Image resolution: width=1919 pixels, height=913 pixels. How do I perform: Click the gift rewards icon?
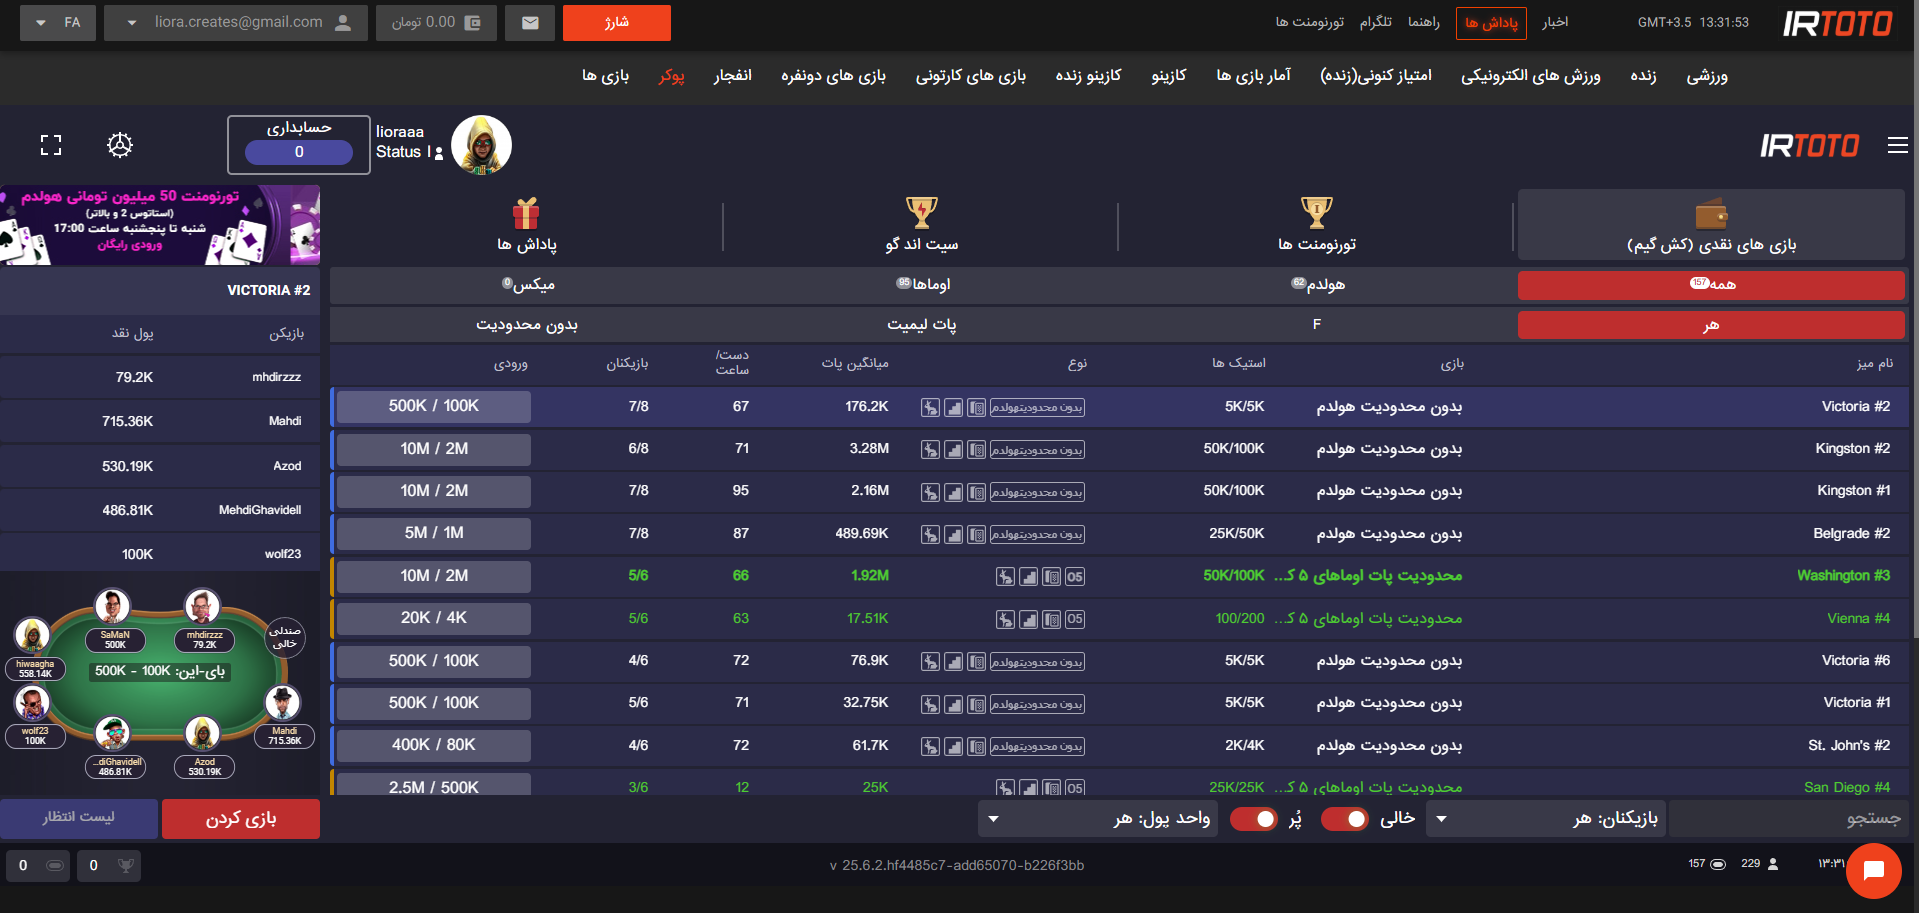click(x=526, y=213)
